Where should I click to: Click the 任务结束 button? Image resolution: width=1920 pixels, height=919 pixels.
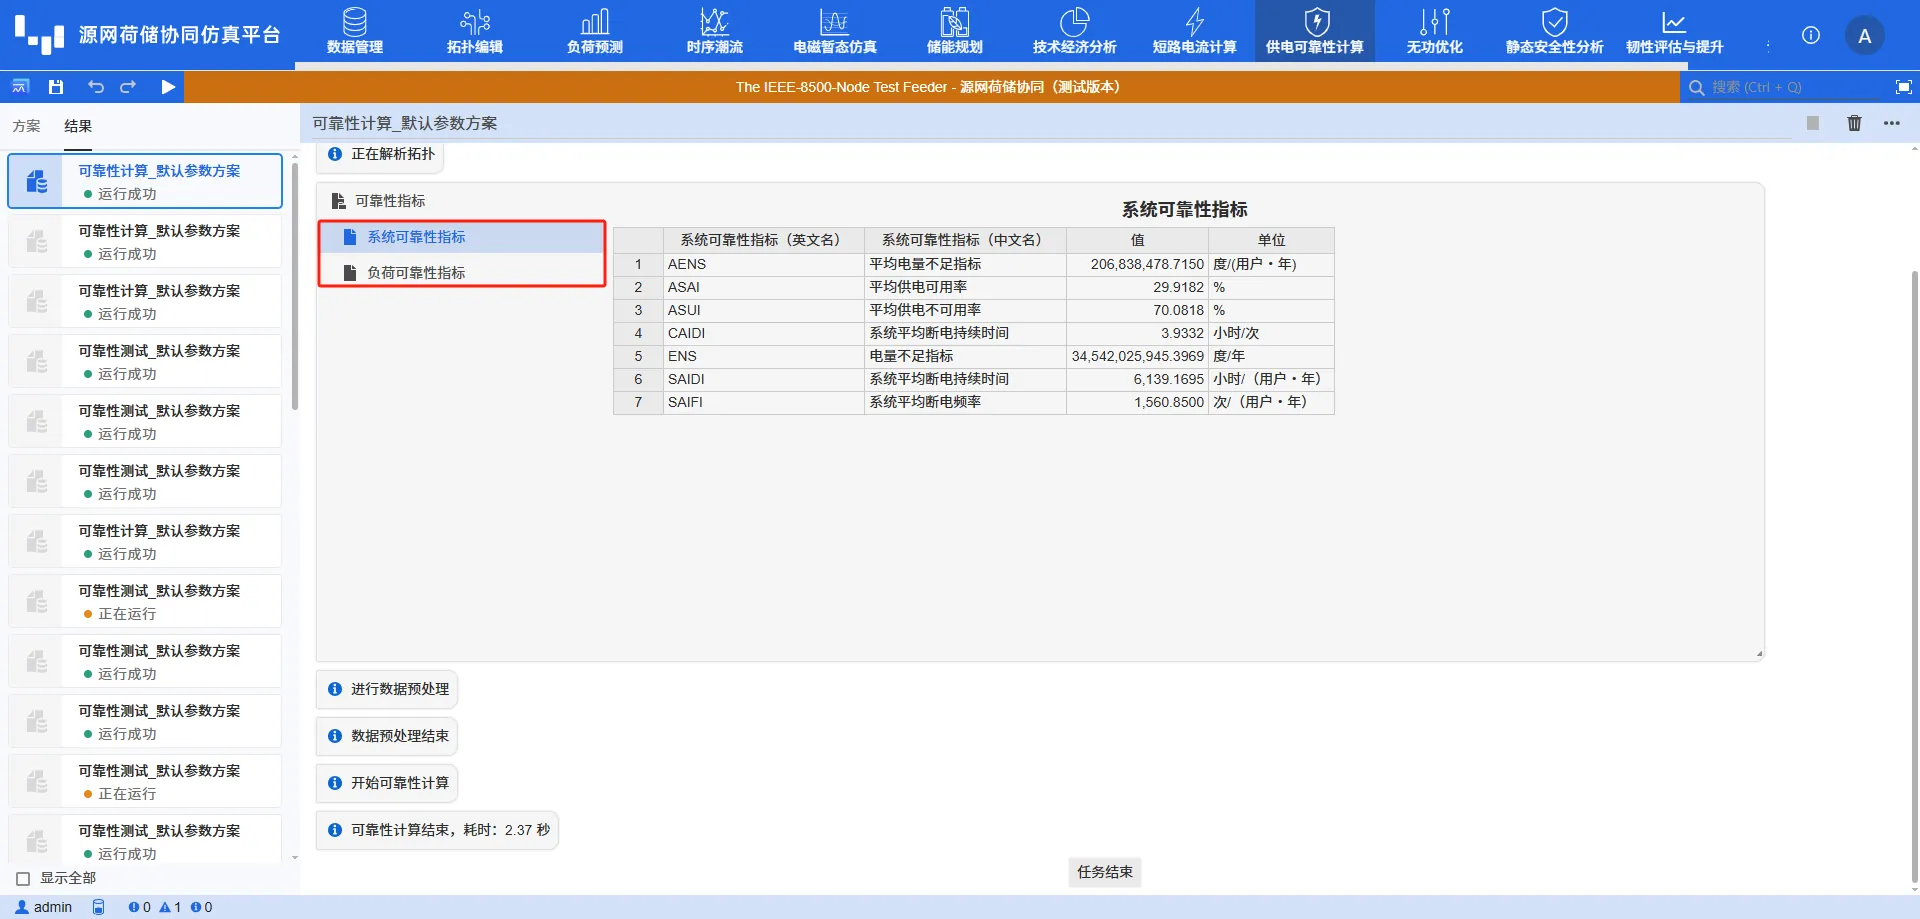[1104, 872]
